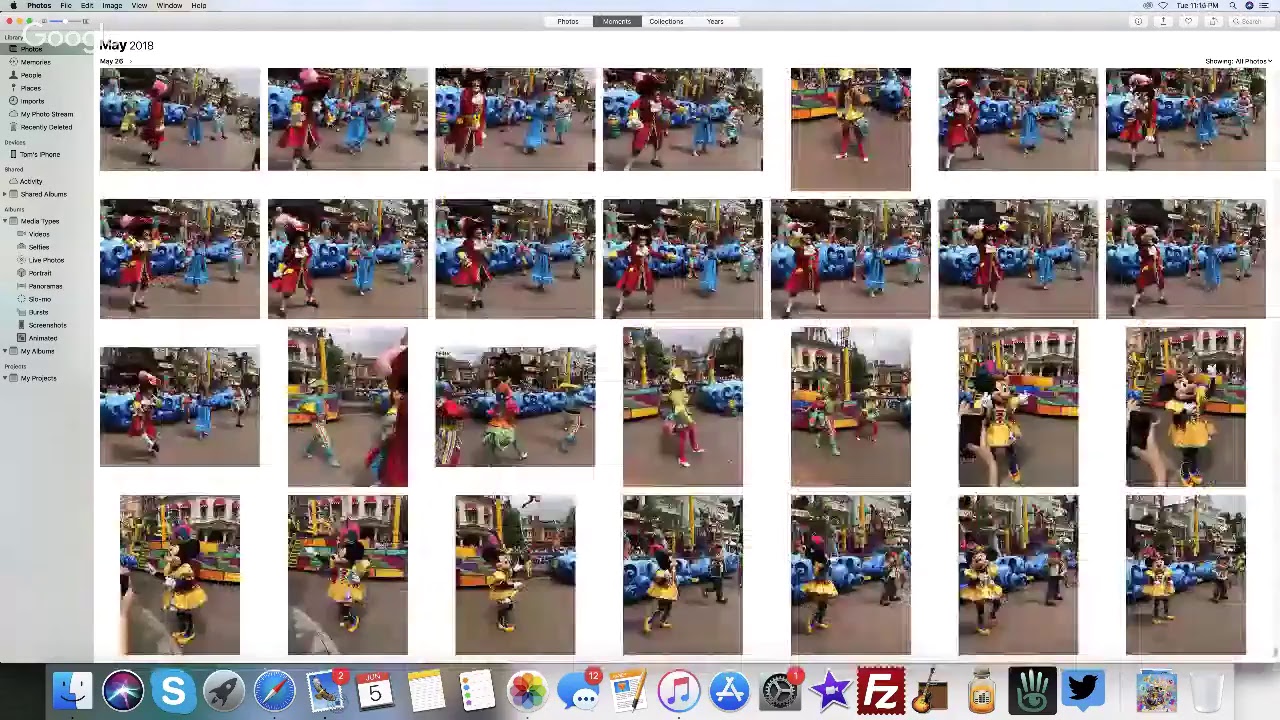Open the Image menu in menu bar

pos(112,6)
